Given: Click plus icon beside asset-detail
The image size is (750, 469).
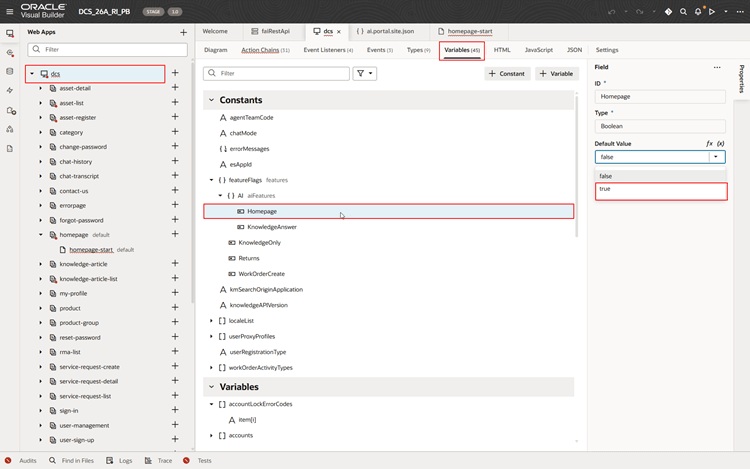Looking at the screenshot, I should [x=175, y=87].
